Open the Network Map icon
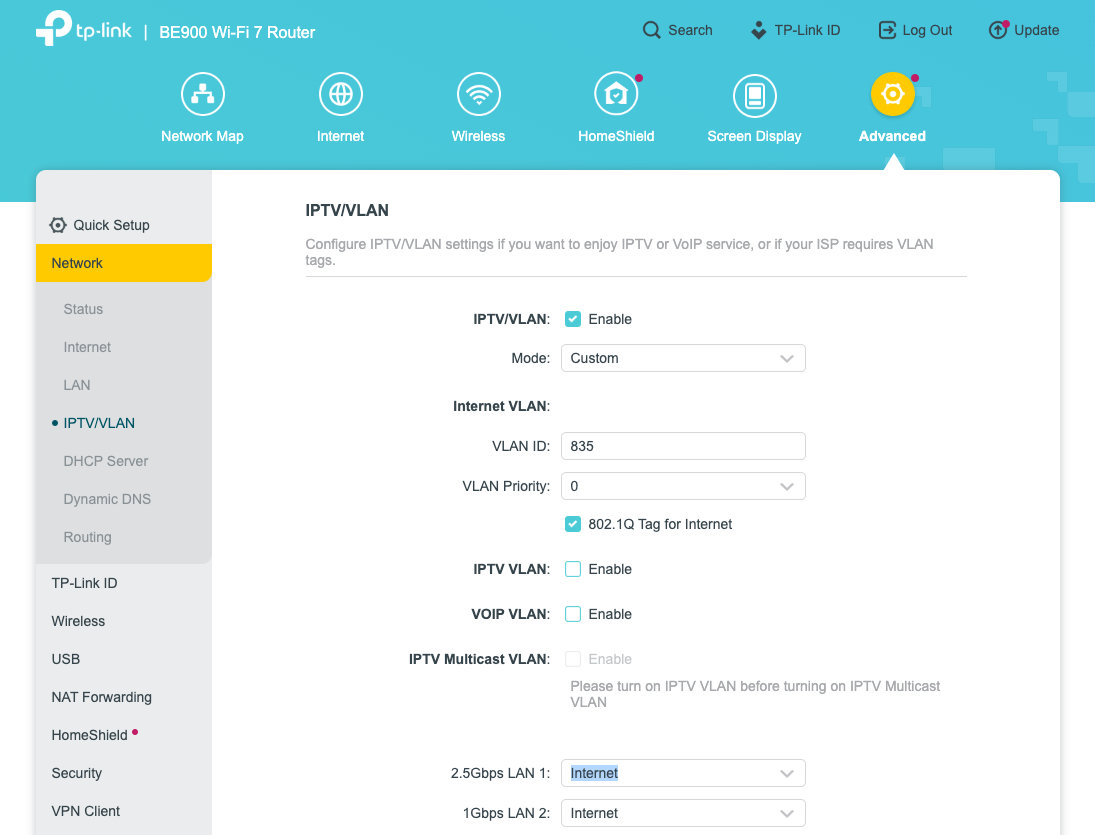This screenshot has height=835, width=1095. pyautogui.click(x=203, y=94)
